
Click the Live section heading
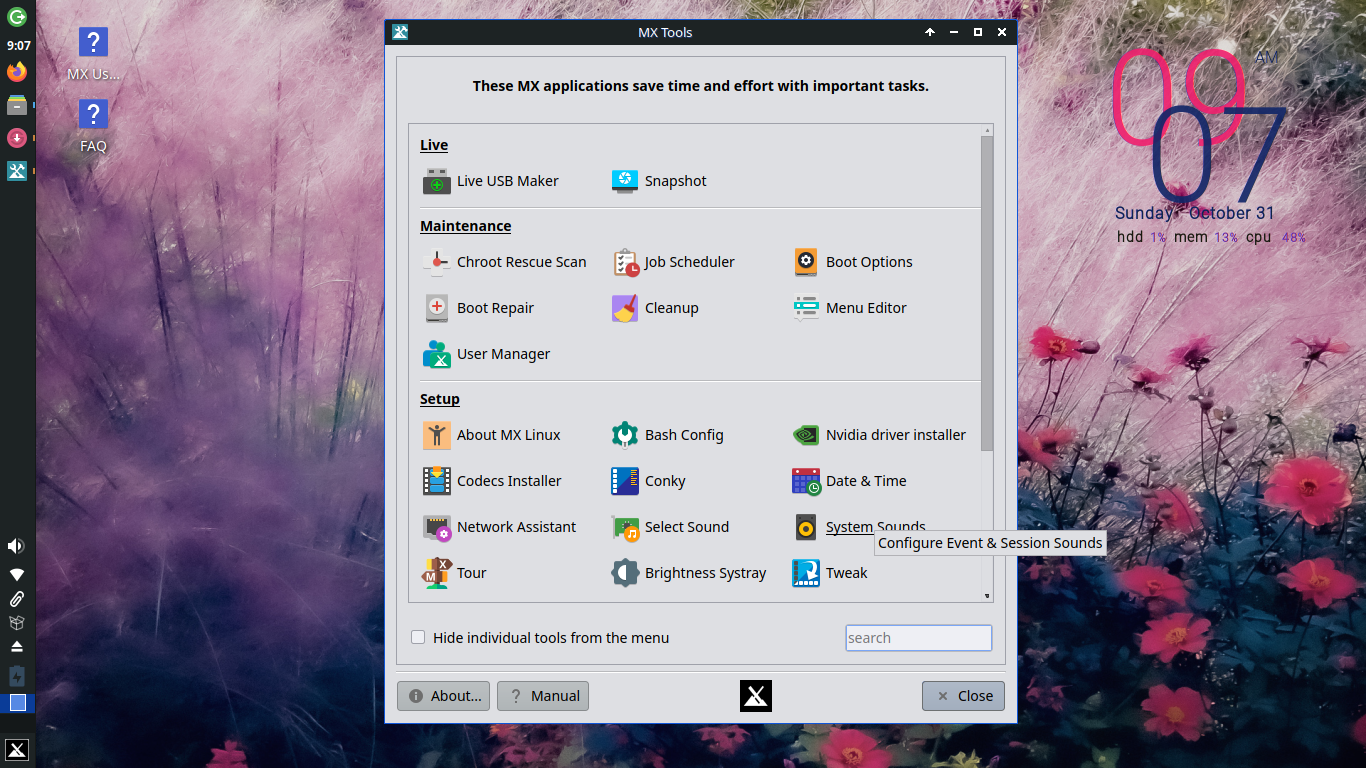(x=434, y=145)
